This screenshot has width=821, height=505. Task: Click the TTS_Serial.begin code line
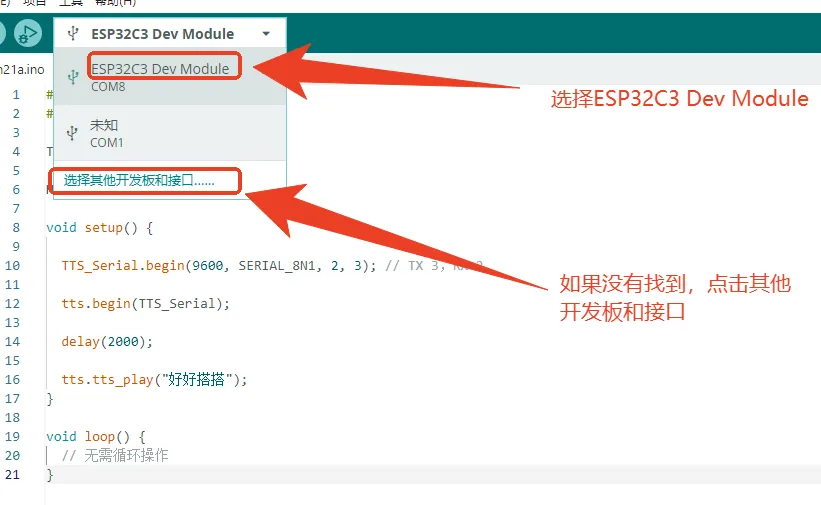point(200,265)
